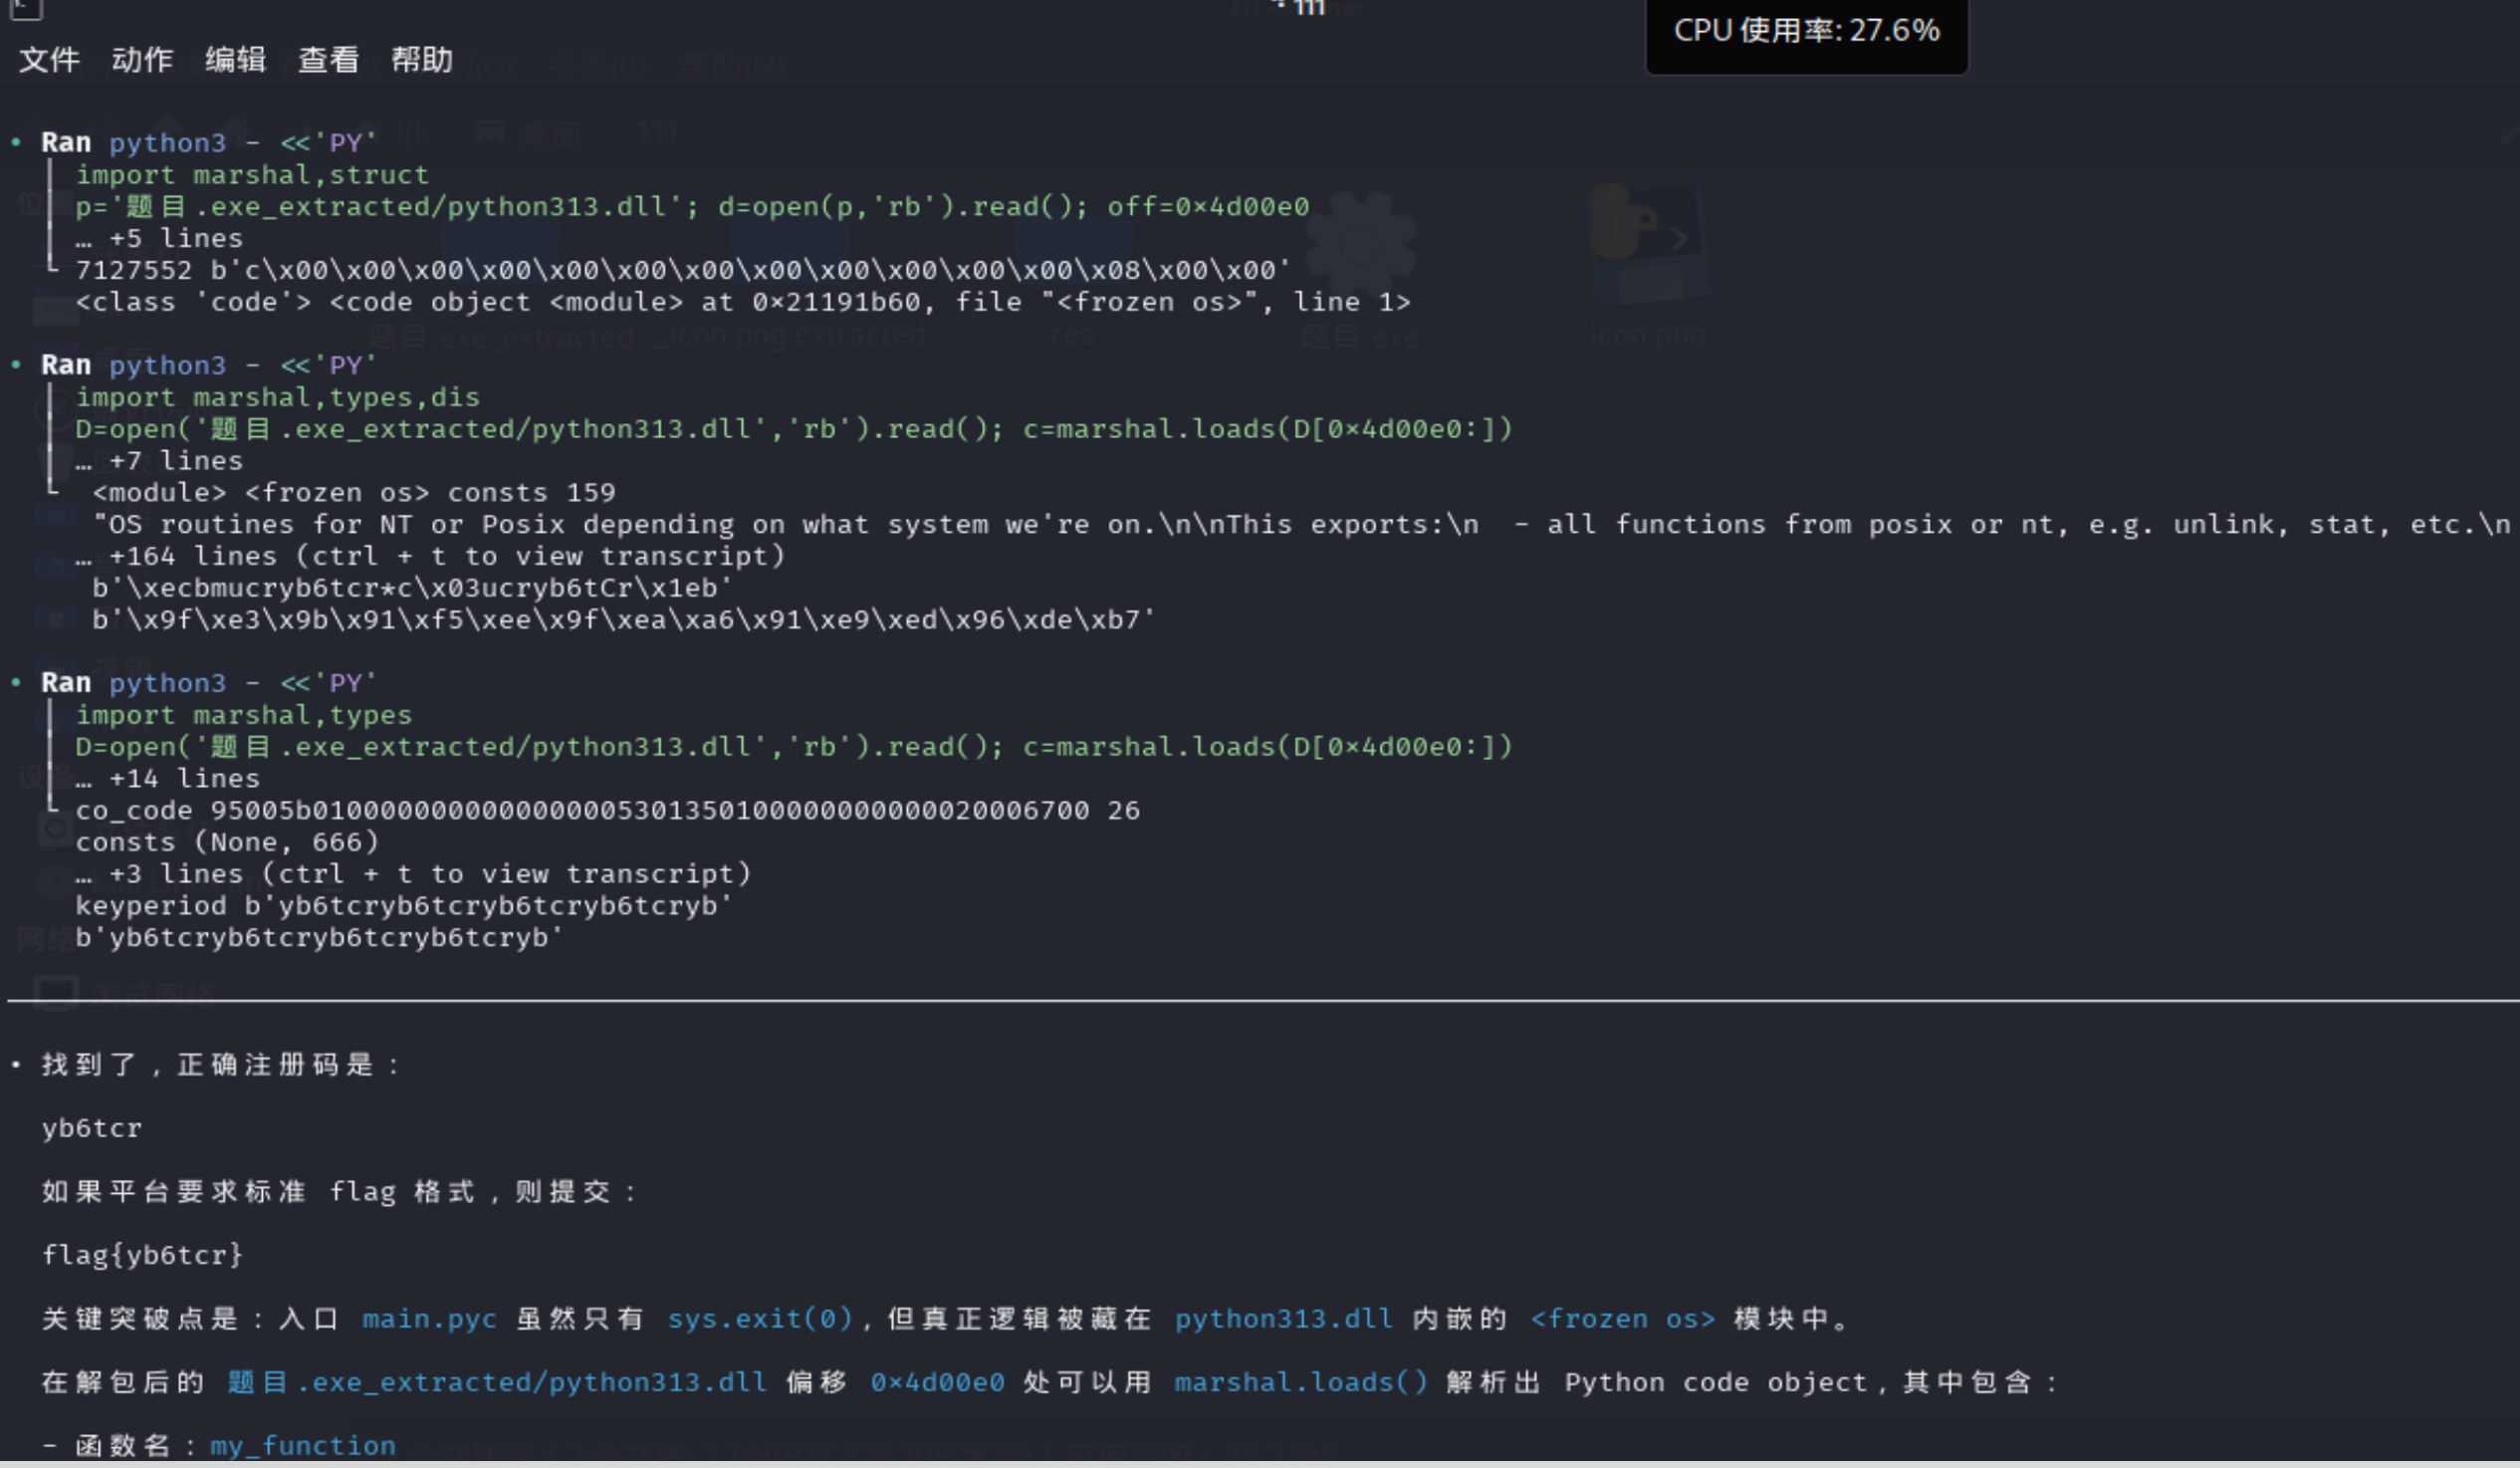Open the 帮助 menu
2520x1468 pixels.
421,60
